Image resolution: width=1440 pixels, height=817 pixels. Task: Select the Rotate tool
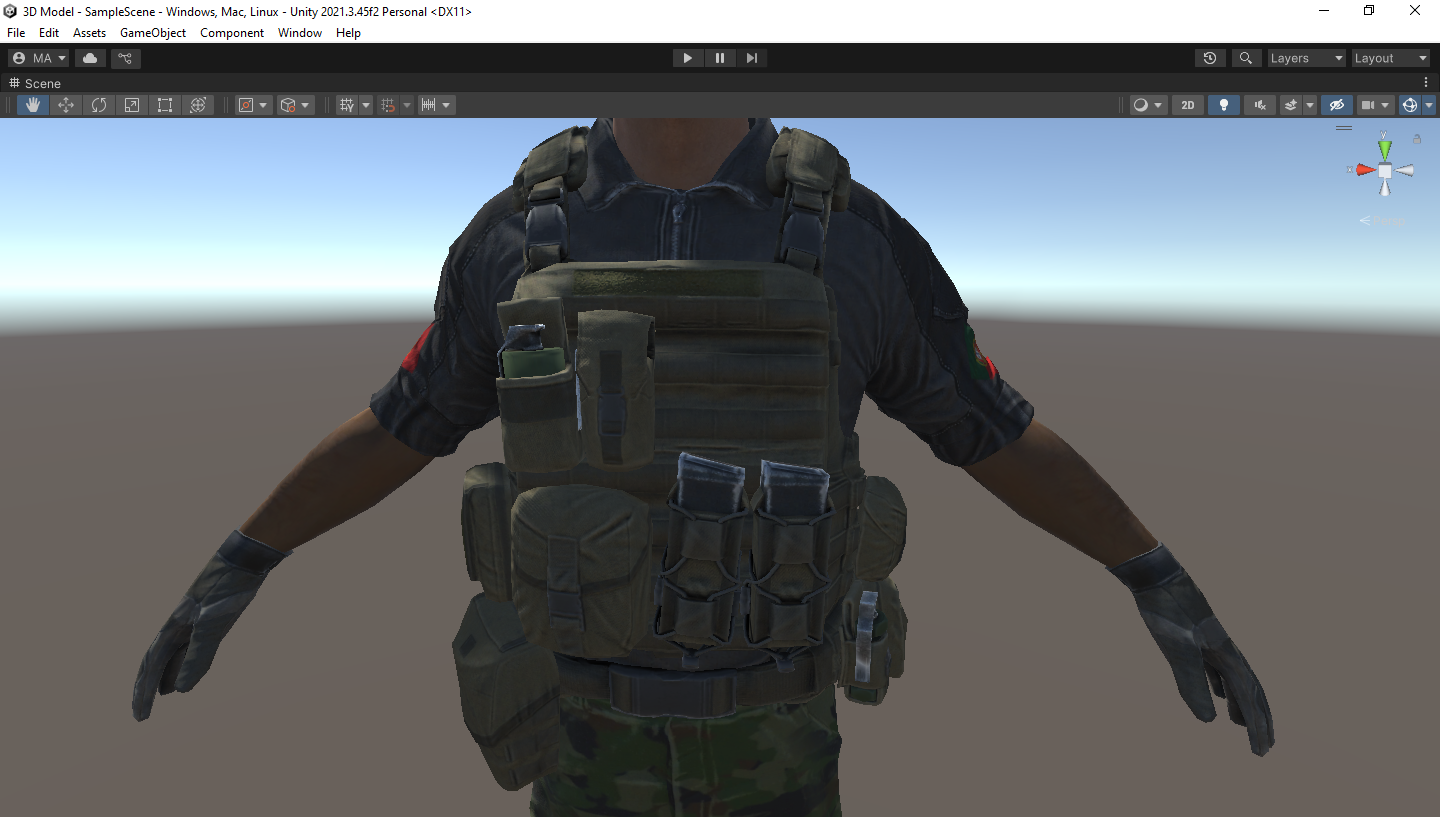click(99, 105)
